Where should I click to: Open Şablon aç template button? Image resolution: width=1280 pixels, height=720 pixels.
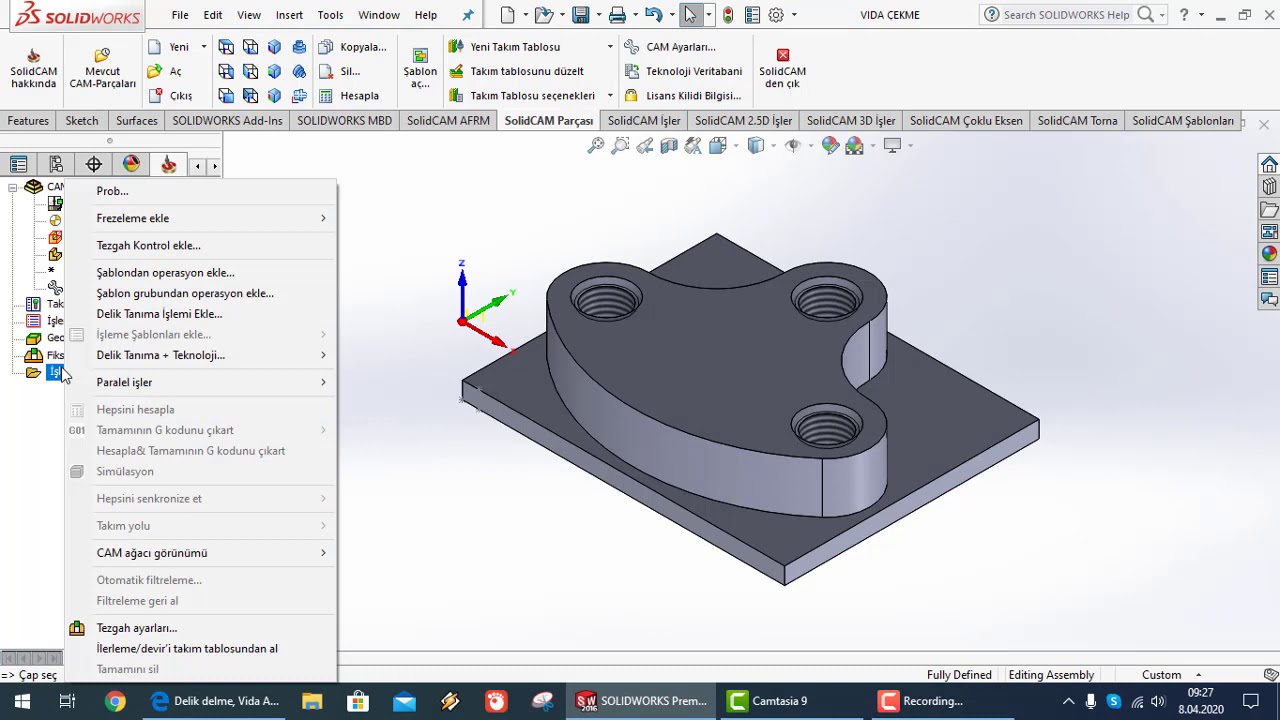click(x=420, y=69)
